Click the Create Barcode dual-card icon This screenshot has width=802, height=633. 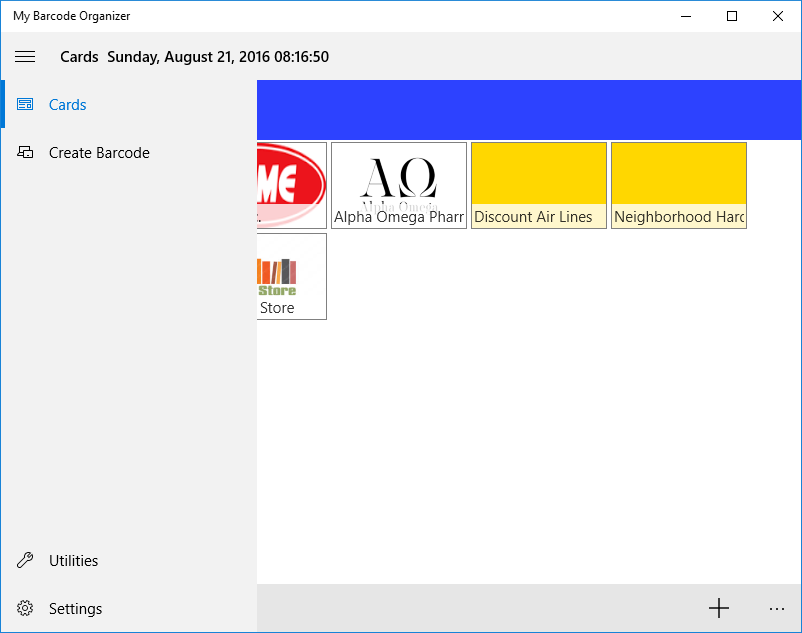point(25,152)
